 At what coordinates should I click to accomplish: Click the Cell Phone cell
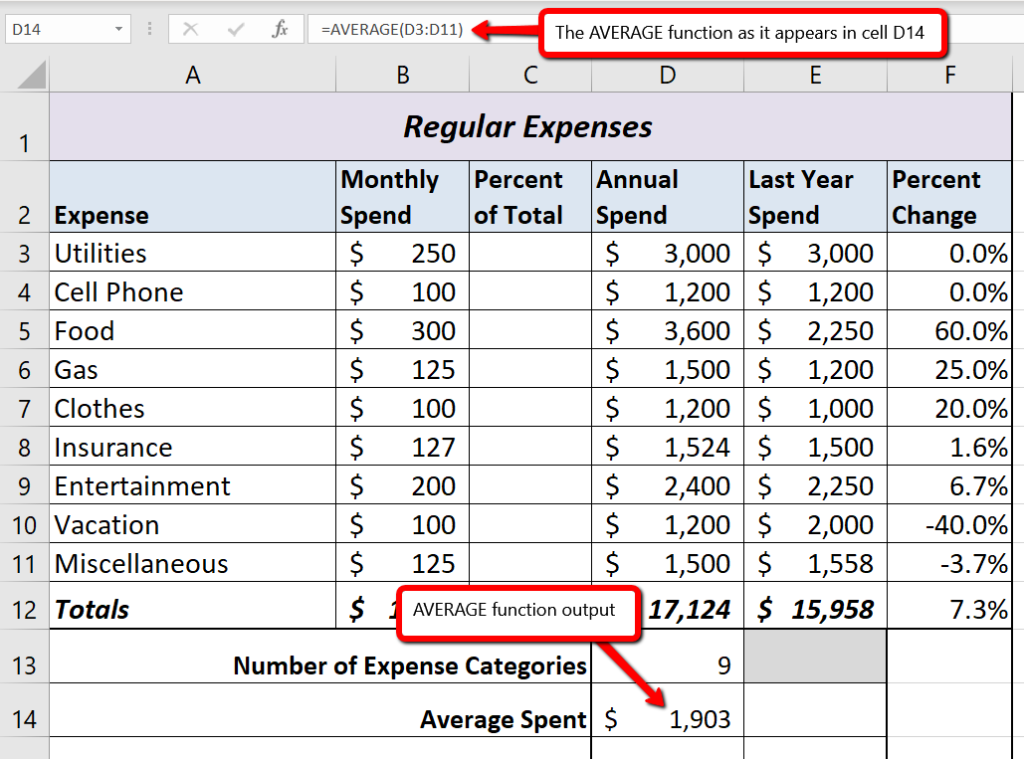(x=193, y=291)
